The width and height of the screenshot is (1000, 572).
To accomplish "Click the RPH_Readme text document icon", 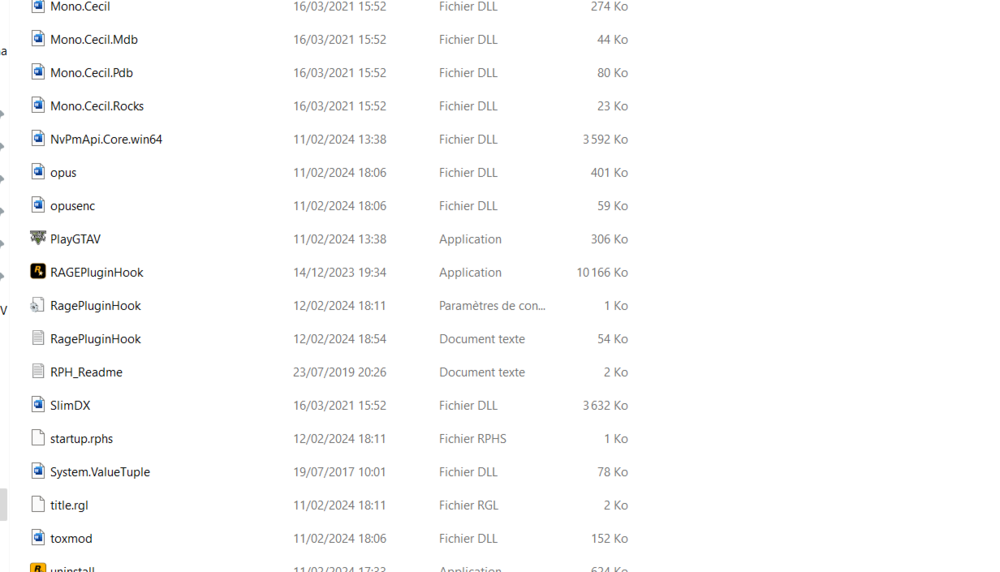I will pos(38,371).
